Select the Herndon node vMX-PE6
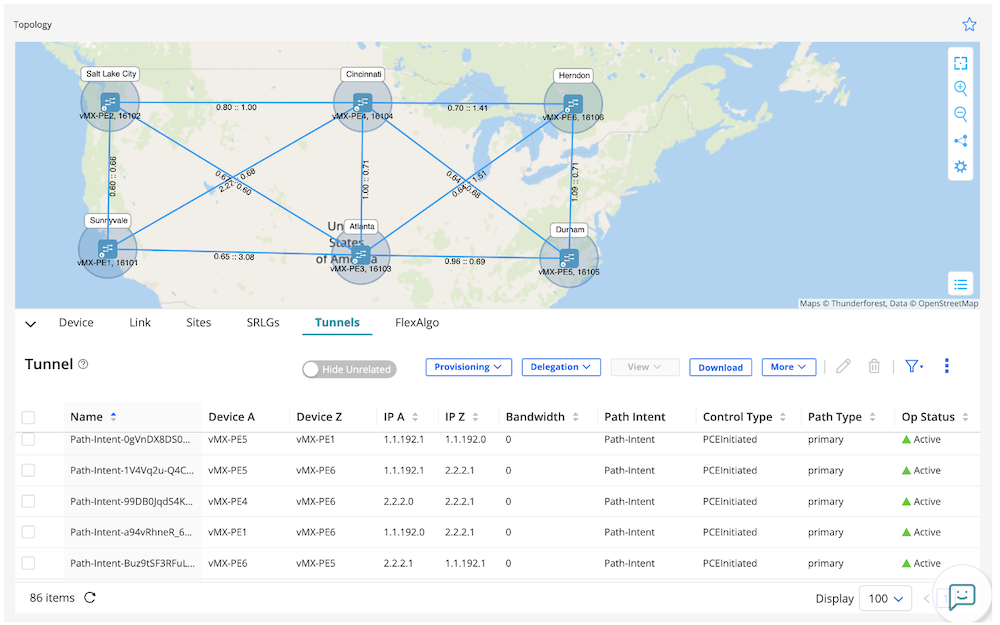1000x625 pixels. (573, 104)
